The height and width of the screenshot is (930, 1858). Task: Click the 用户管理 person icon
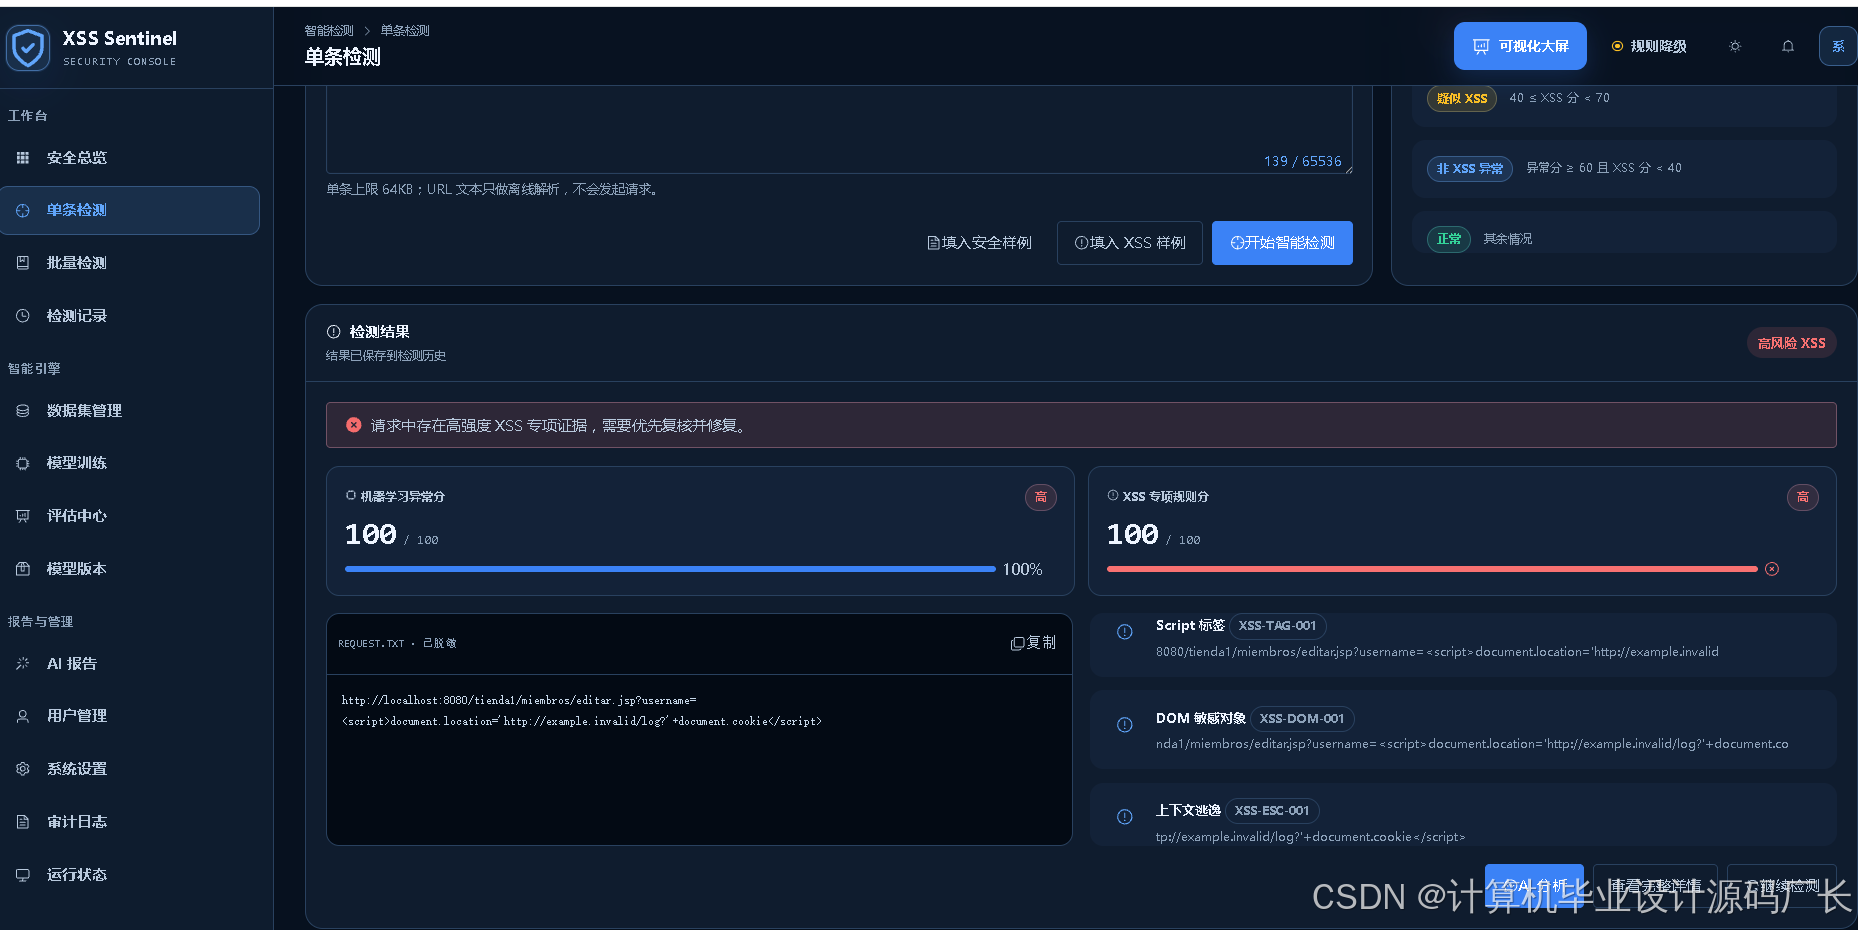click(x=23, y=716)
